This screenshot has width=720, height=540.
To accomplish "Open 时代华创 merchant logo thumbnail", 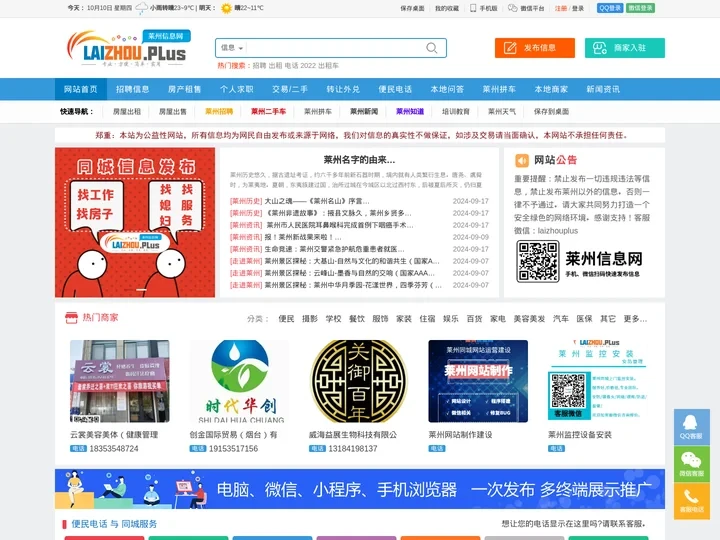I will click(x=239, y=381).
